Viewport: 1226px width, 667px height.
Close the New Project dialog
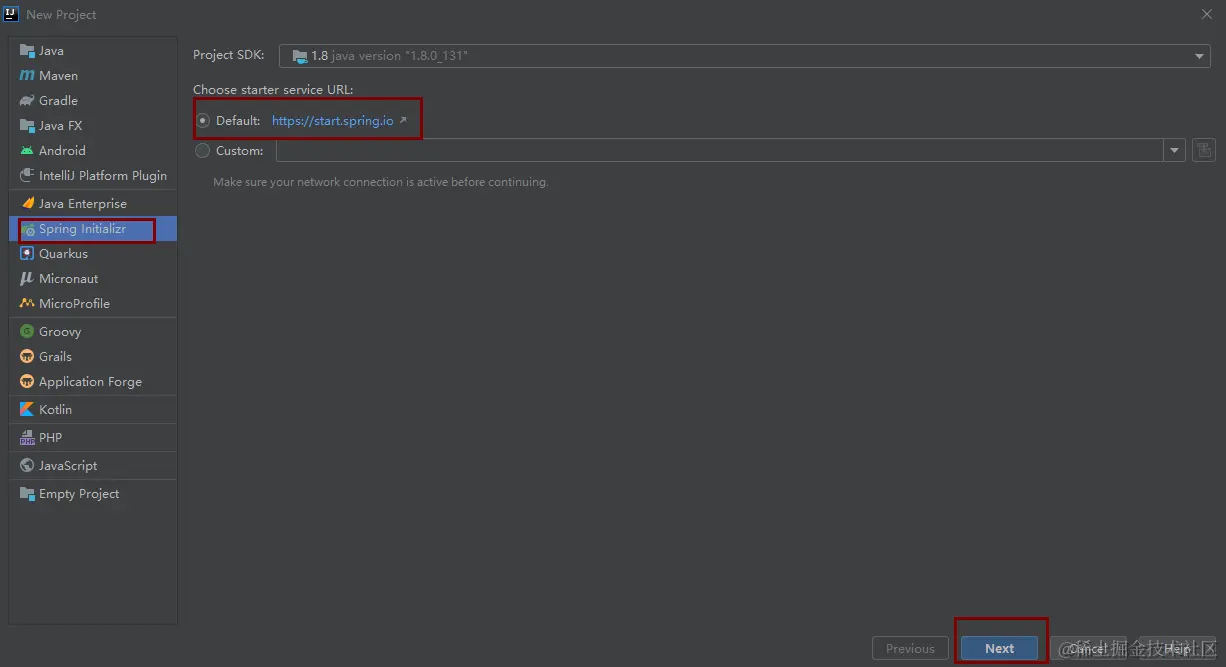1205,14
